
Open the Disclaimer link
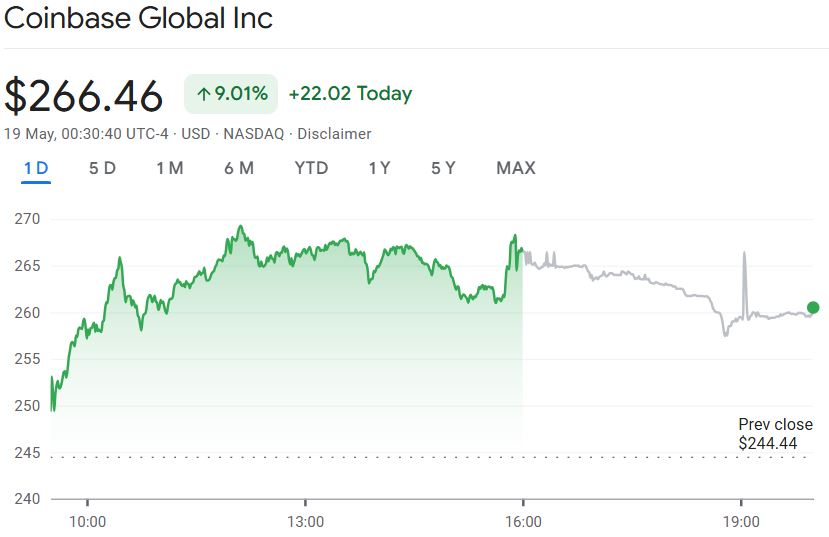[335, 134]
